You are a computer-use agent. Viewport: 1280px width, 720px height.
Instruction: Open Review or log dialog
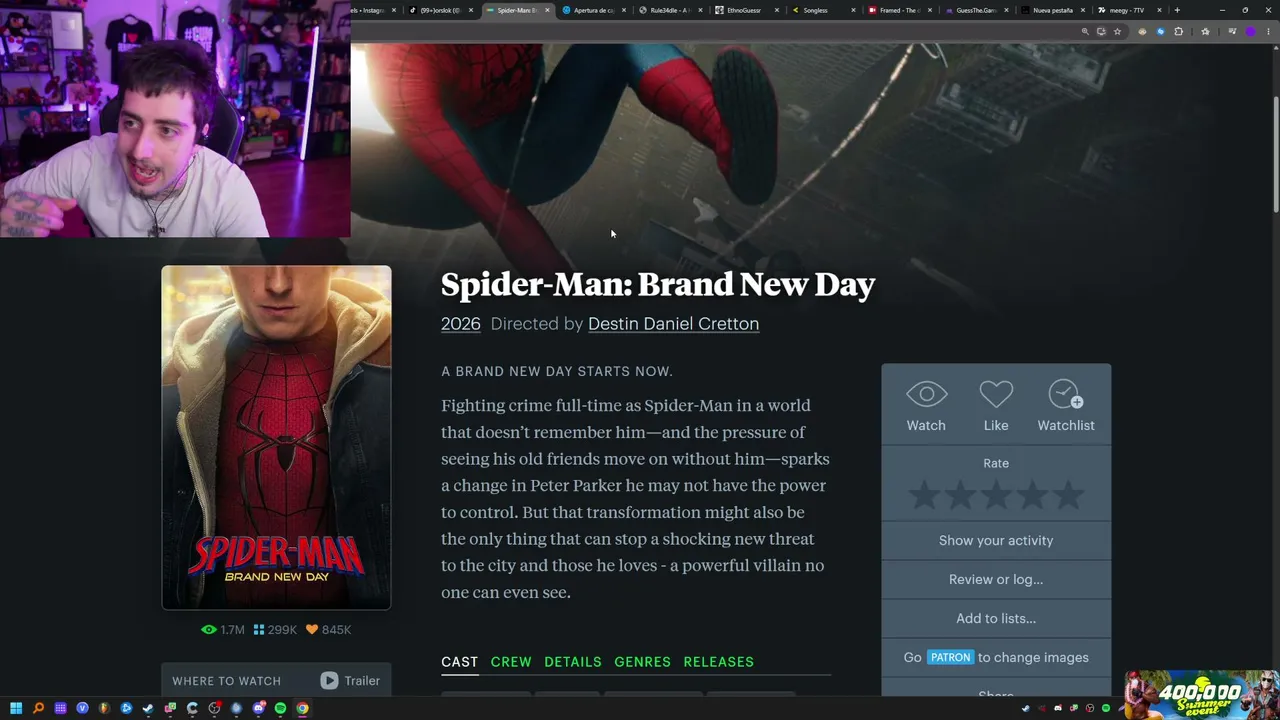[x=996, y=579]
